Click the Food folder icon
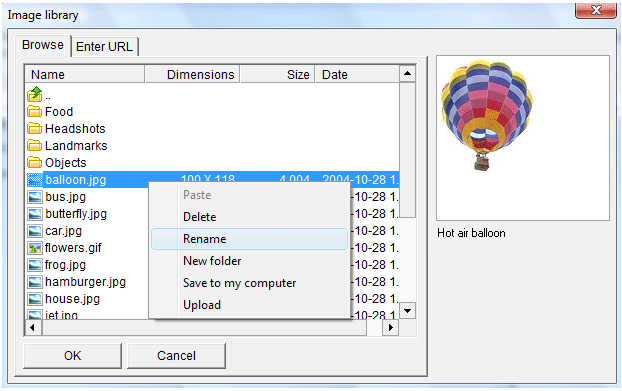The width and height of the screenshot is (622, 391). [x=35, y=111]
